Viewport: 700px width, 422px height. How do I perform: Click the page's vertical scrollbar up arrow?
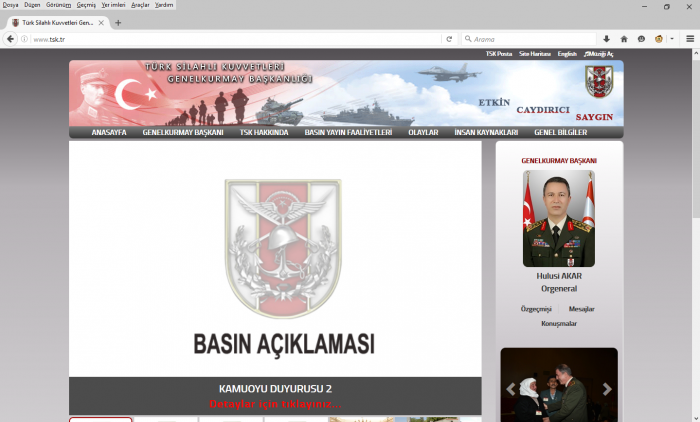click(x=696, y=54)
